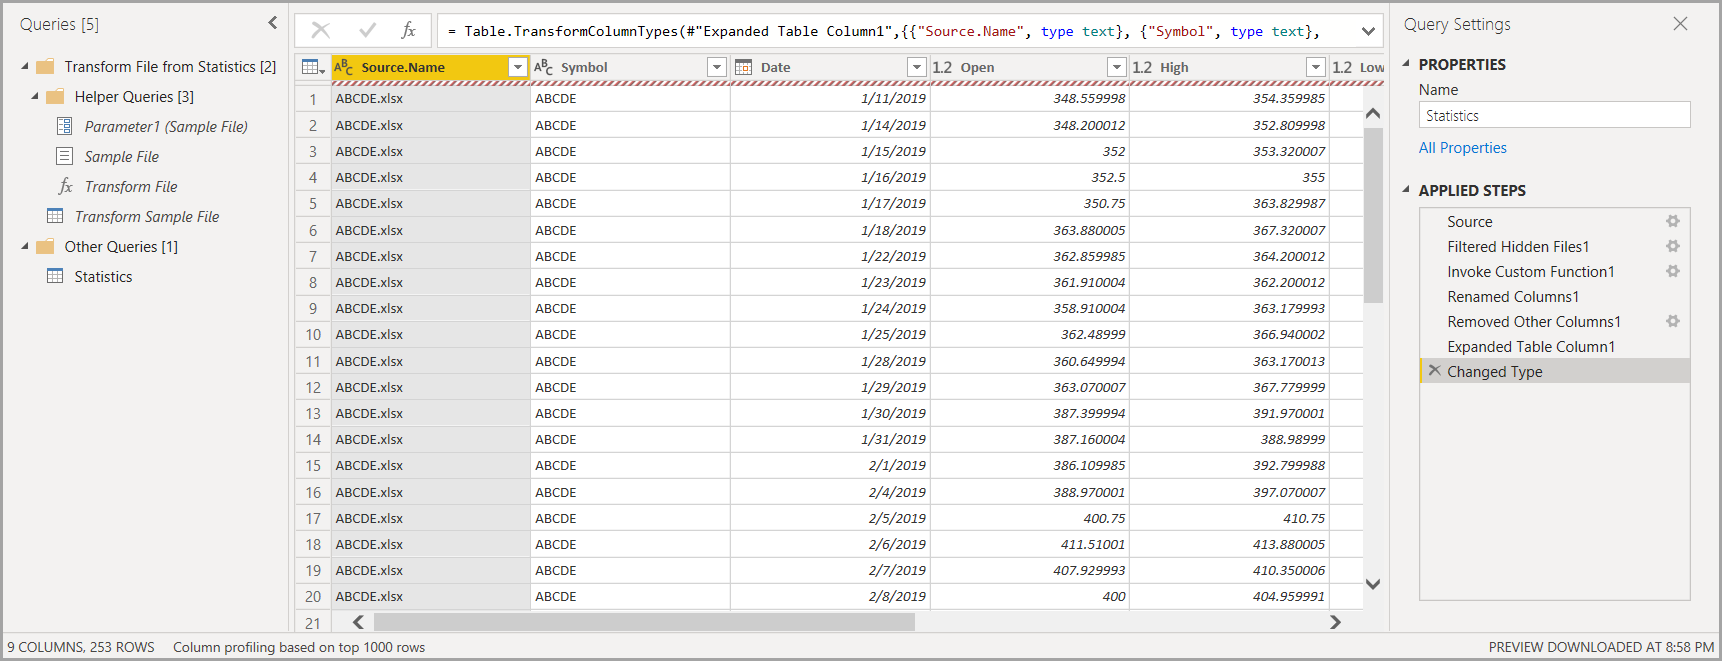
Task: Click the checkmark confirm icon in formula bar
Action: coord(367,31)
